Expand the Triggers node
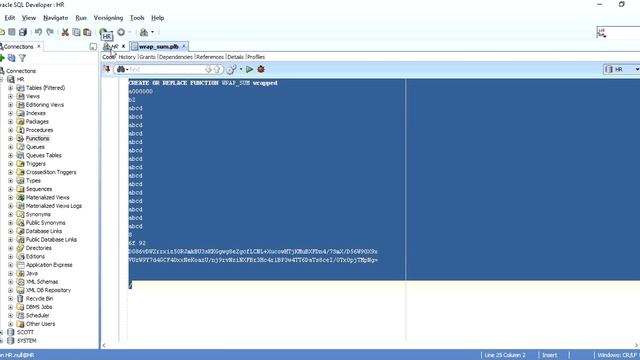This screenshot has height=360, width=640. (x=11, y=164)
